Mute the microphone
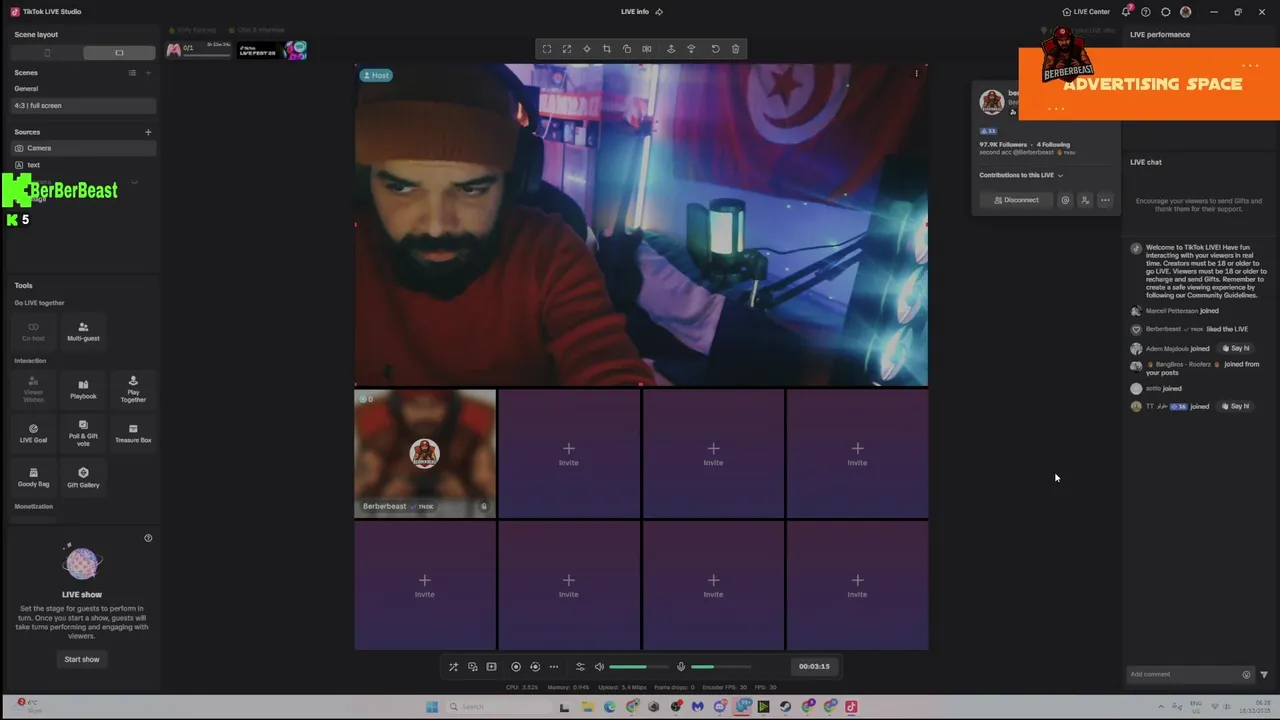This screenshot has width=1280, height=720. point(681,667)
